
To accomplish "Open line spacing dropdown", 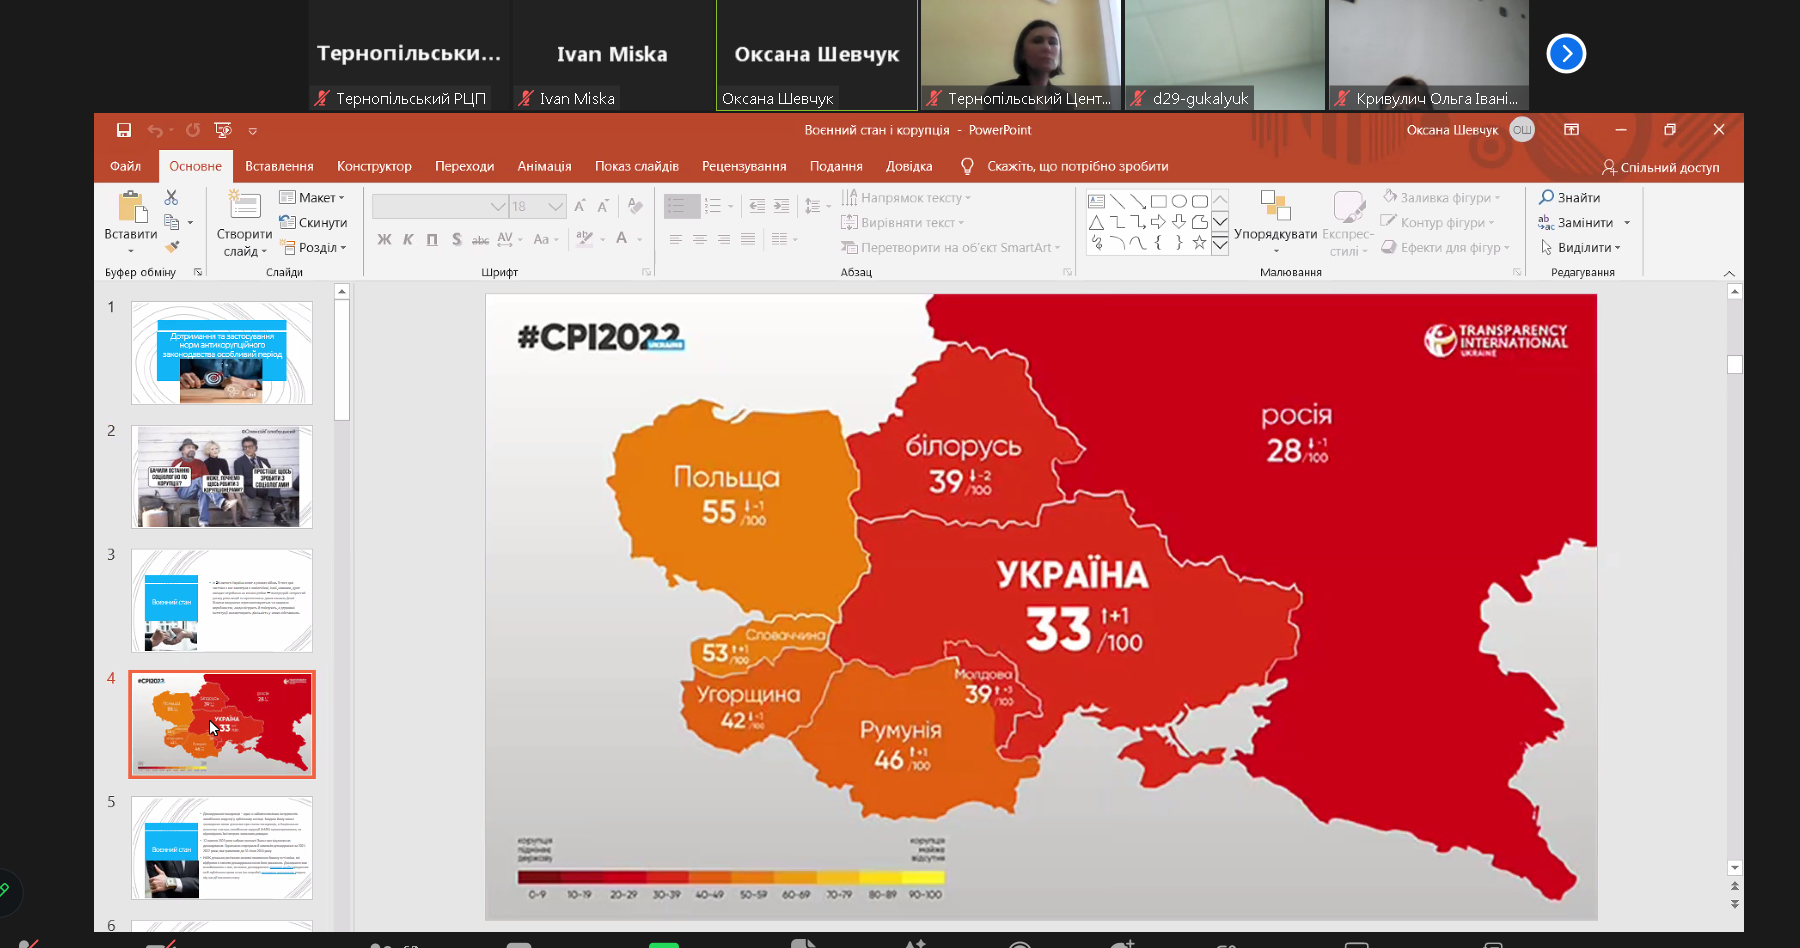I will (x=817, y=206).
